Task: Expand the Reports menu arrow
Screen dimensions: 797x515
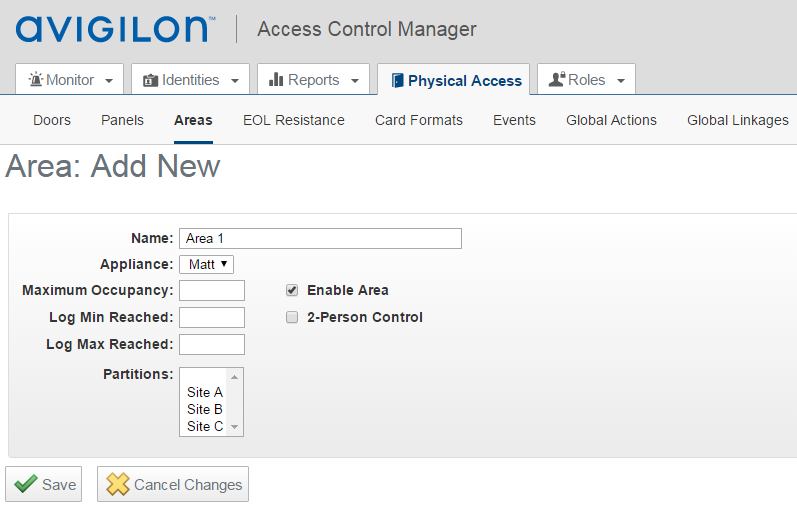Action: [354, 81]
